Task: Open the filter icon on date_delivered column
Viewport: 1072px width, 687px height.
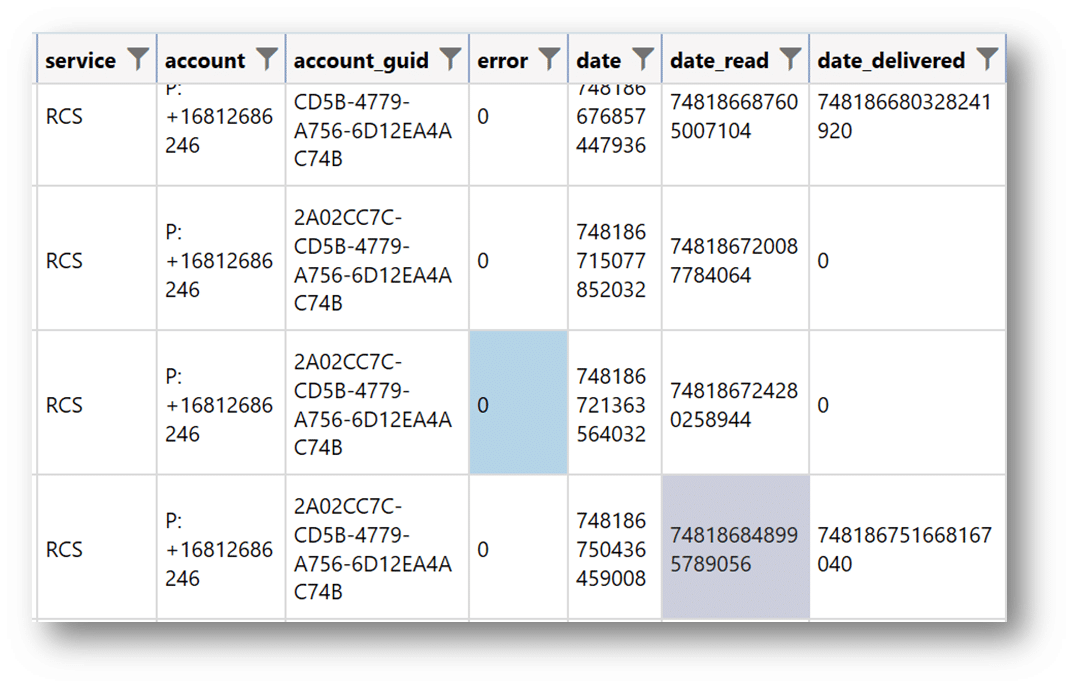Action: pyautogui.click(x=988, y=58)
